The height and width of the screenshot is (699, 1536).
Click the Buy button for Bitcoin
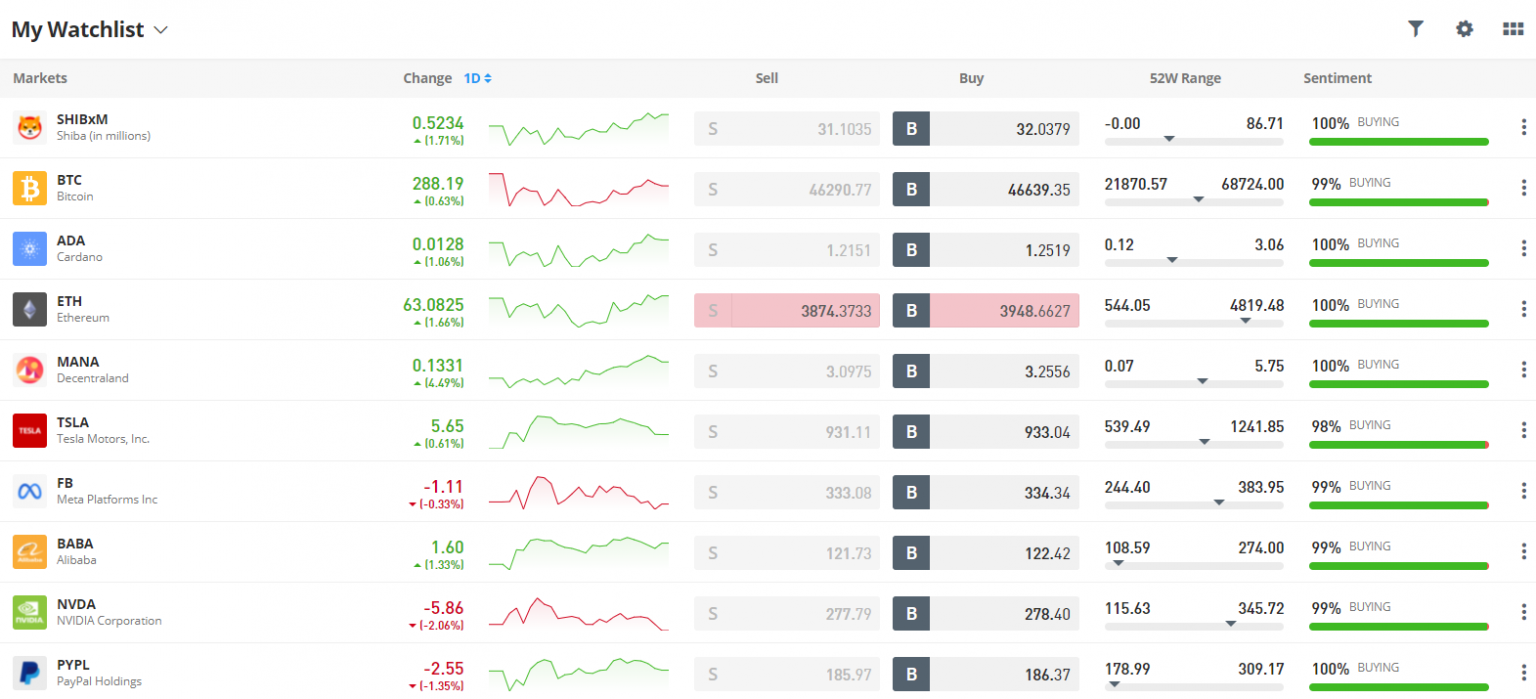tap(985, 188)
